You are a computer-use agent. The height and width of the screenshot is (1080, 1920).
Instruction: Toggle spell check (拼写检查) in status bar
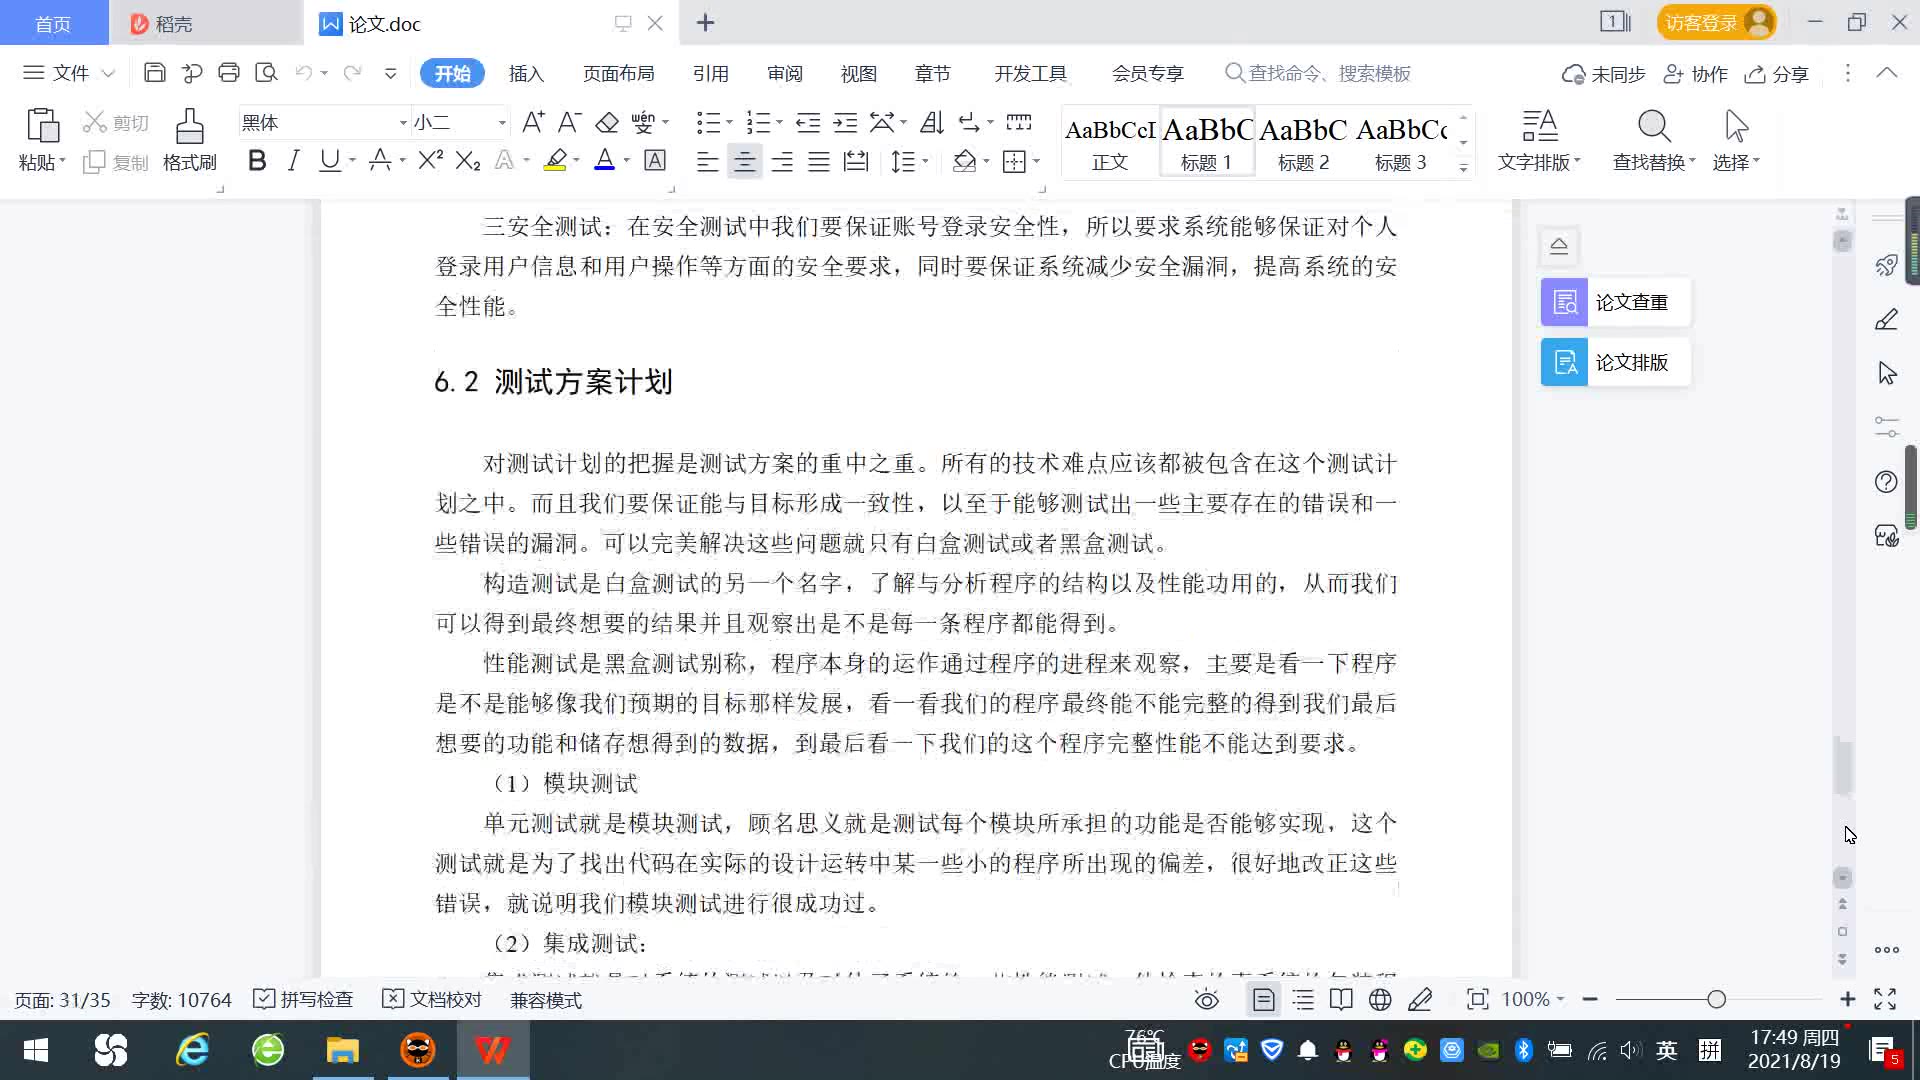[304, 1000]
